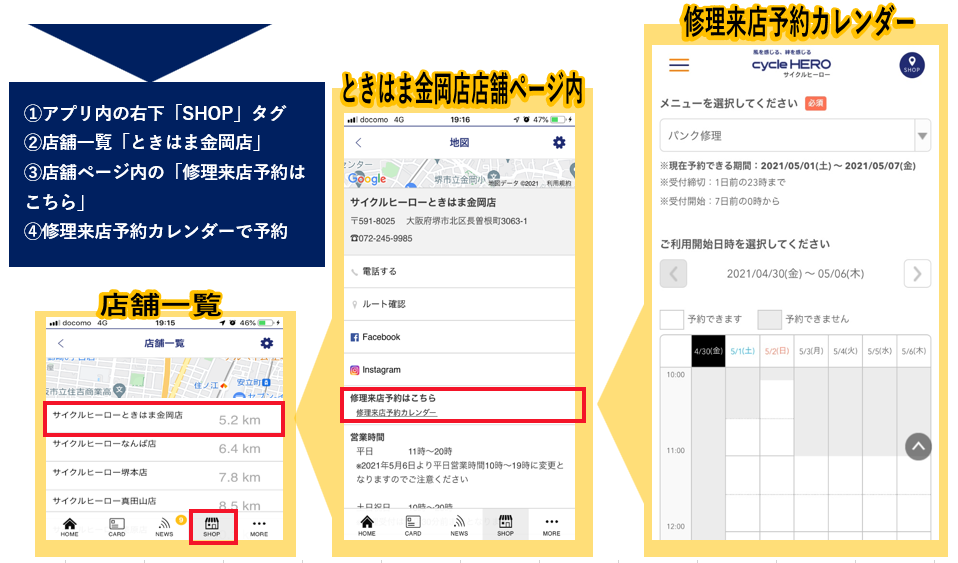The height and width of the screenshot is (563, 958).
Task: Select the 5/4(火) date column header
Action: [x=845, y=351]
